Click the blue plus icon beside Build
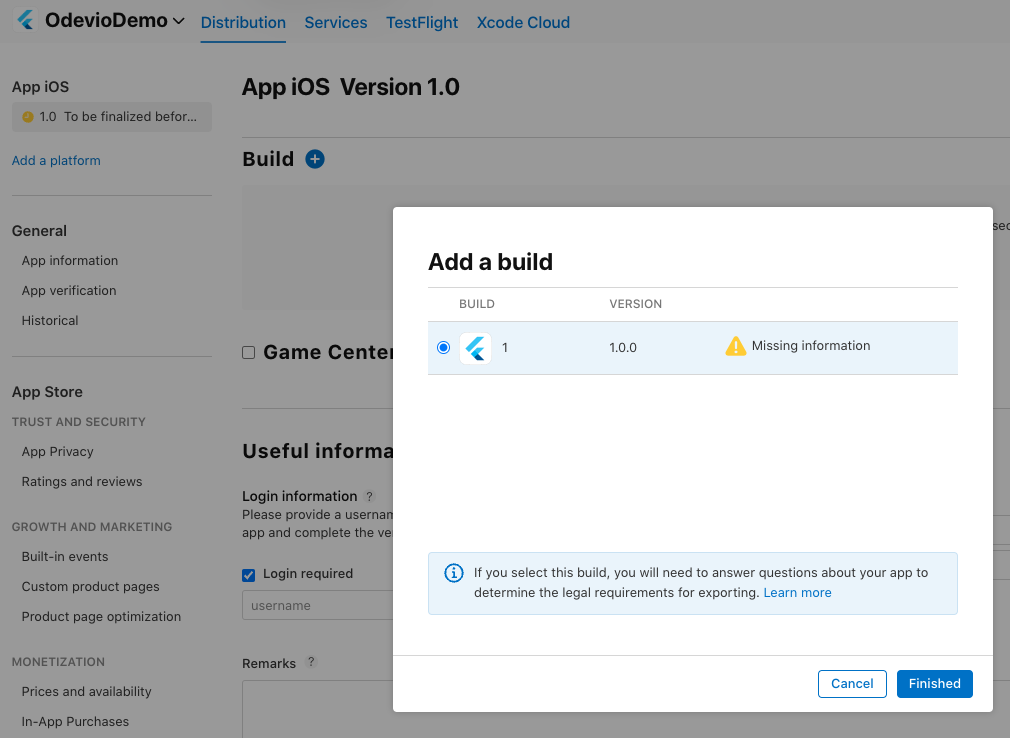Screen dimensions: 1010x738 click(315, 159)
